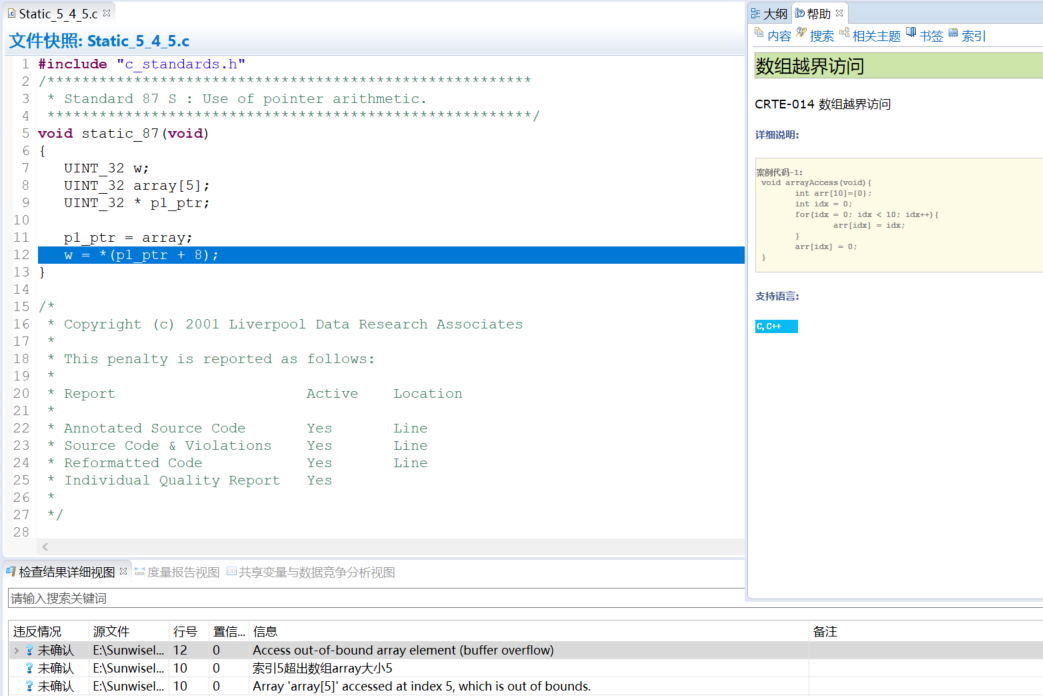1043x696 pixels.
Task: Sort by the 违反情况 column header
Action: click(x=49, y=631)
